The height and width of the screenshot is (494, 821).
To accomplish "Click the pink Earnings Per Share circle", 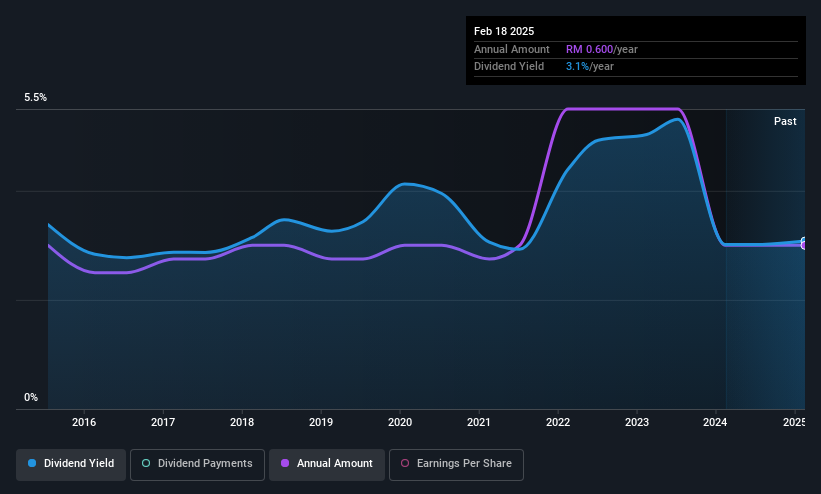I will pos(405,463).
